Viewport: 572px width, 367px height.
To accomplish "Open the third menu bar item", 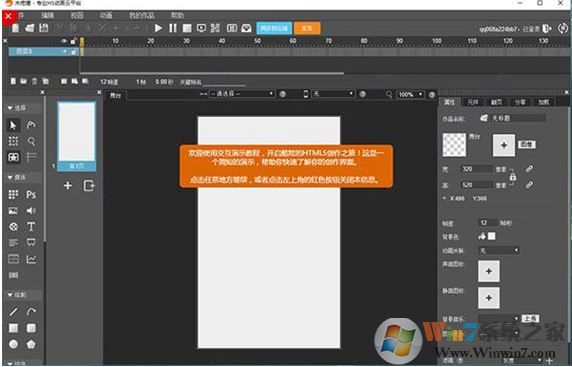I will tap(77, 15).
